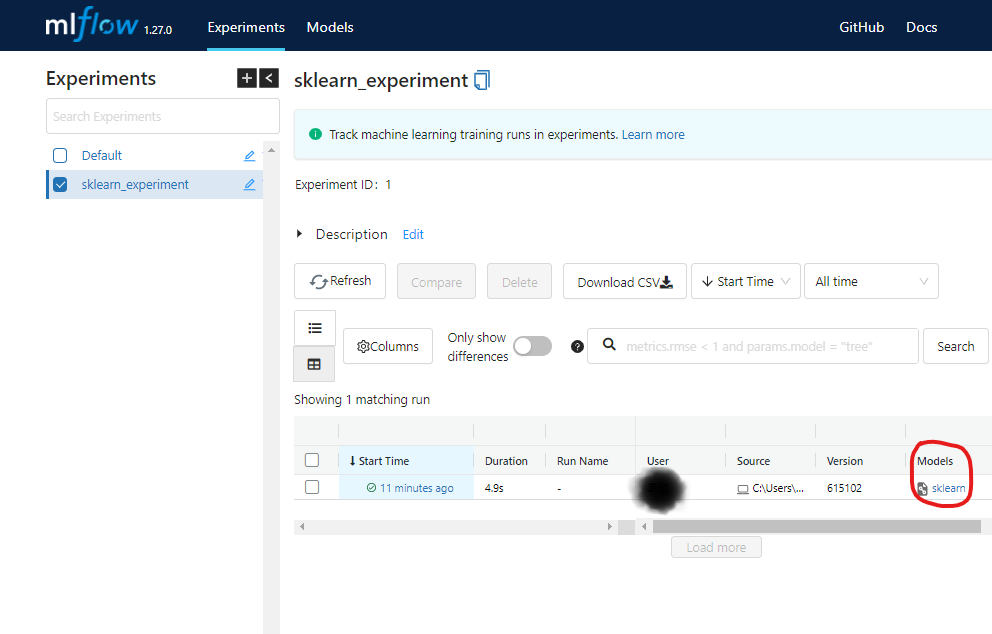Click the Compare button
Screen dimensions: 992x634
tap(437, 281)
